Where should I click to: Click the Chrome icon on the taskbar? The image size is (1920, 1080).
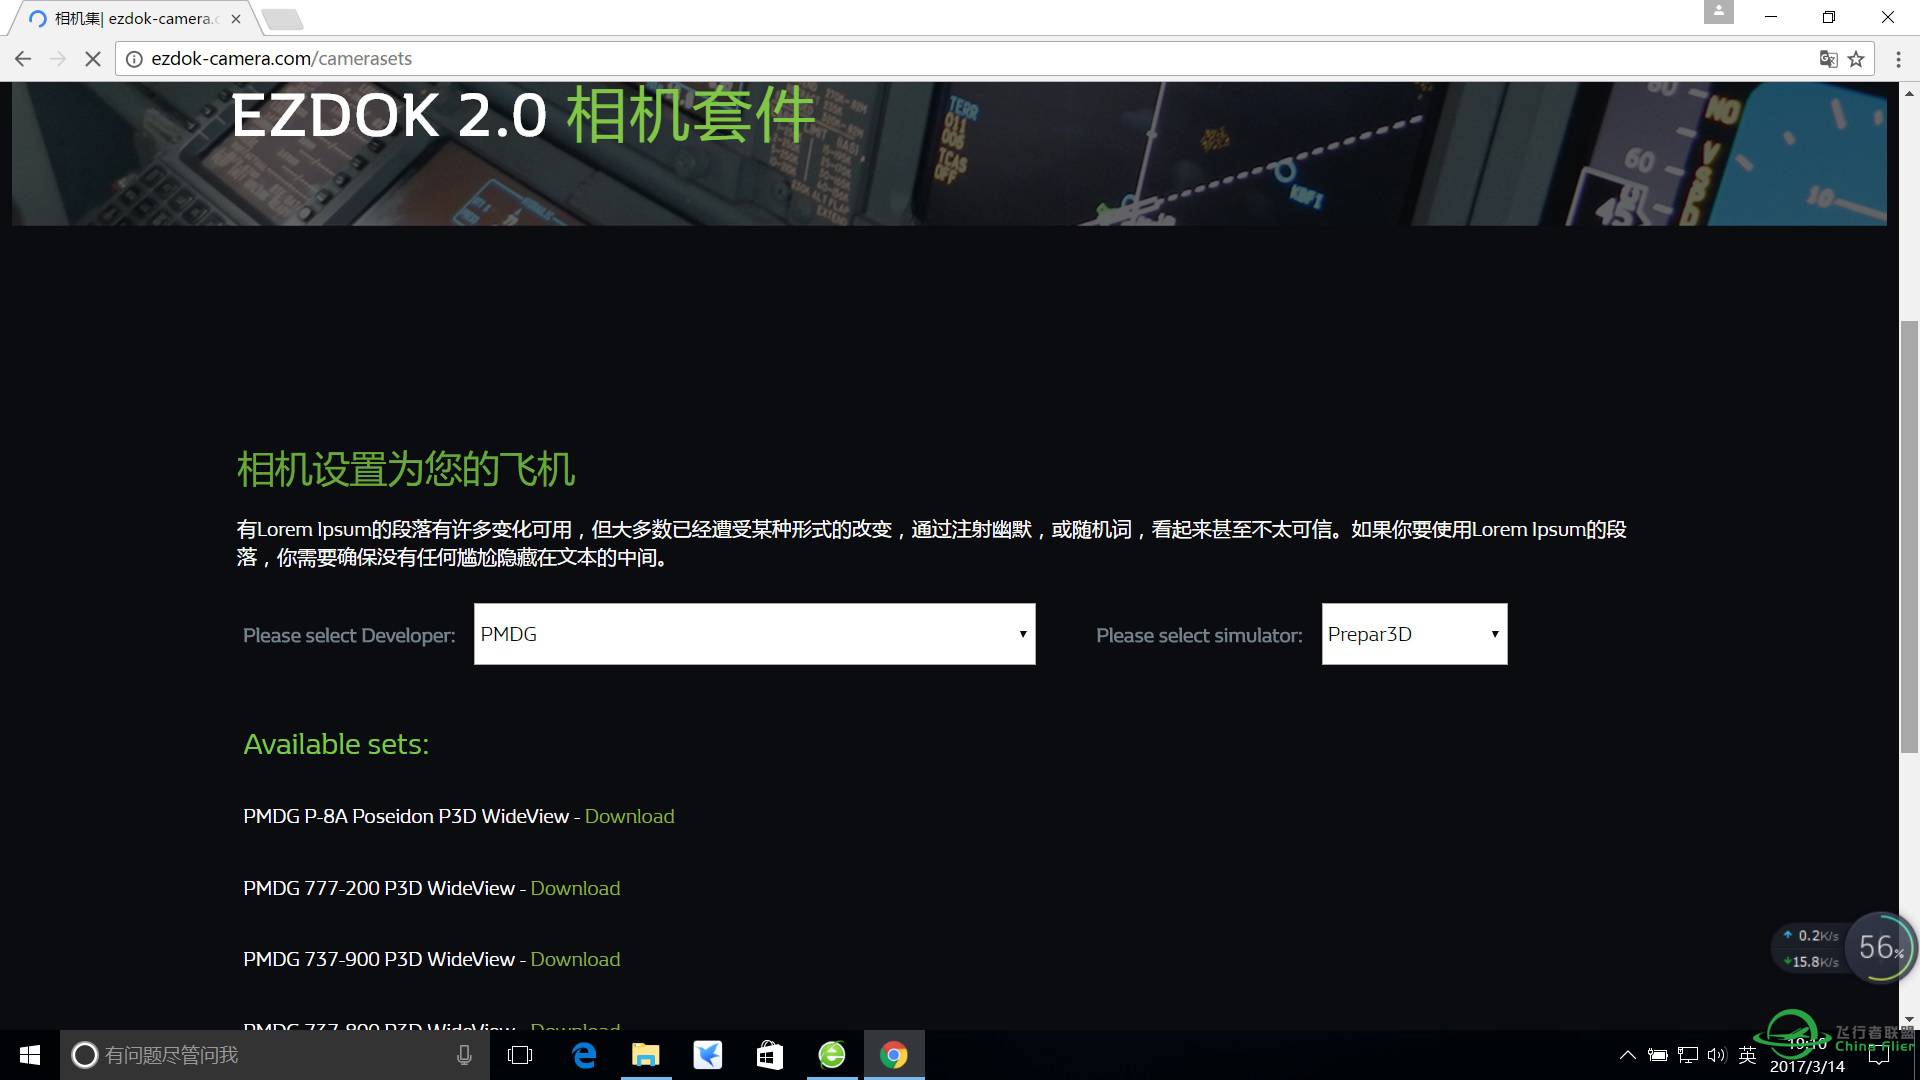click(x=894, y=1055)
